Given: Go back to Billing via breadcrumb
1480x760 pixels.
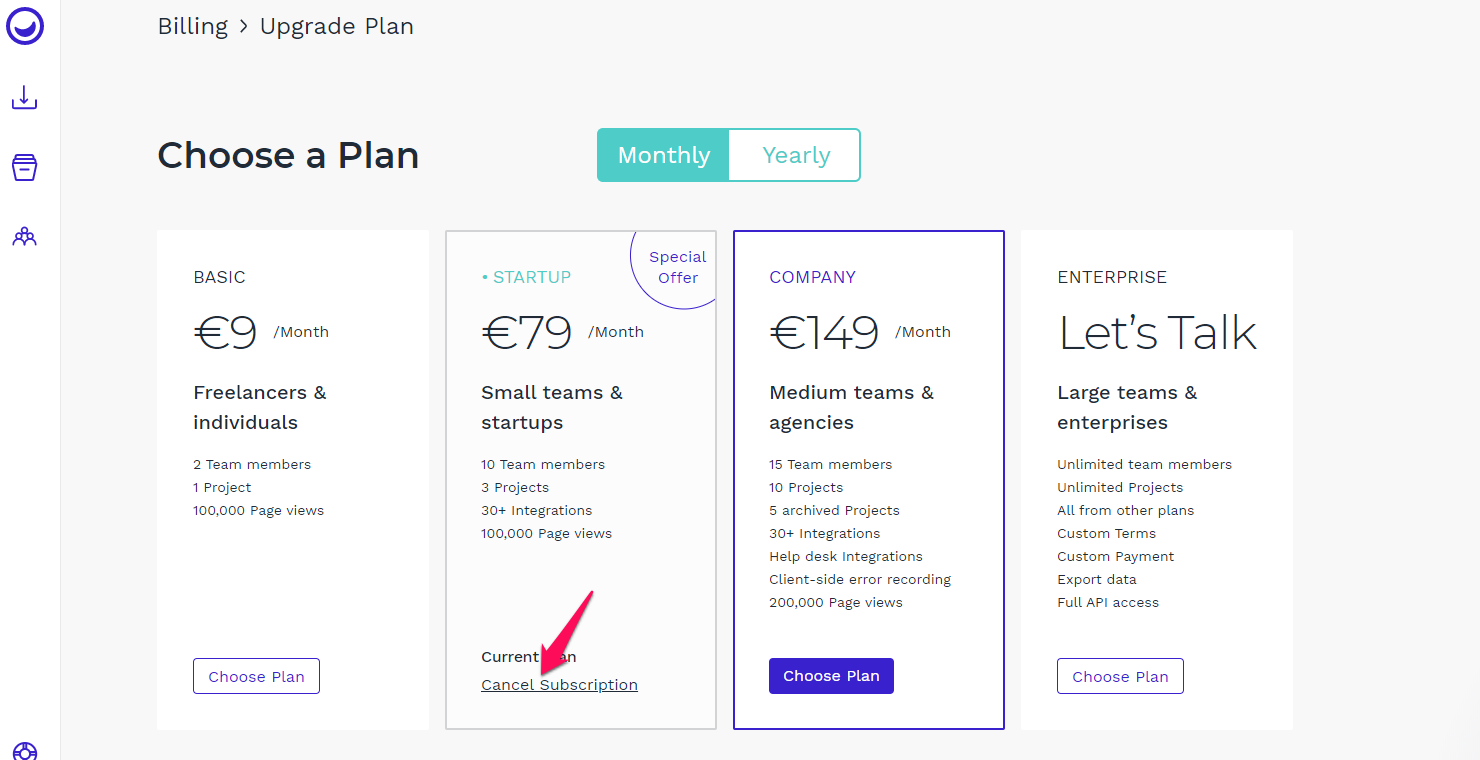Looking at the screenshot, I should click(193, 26).
